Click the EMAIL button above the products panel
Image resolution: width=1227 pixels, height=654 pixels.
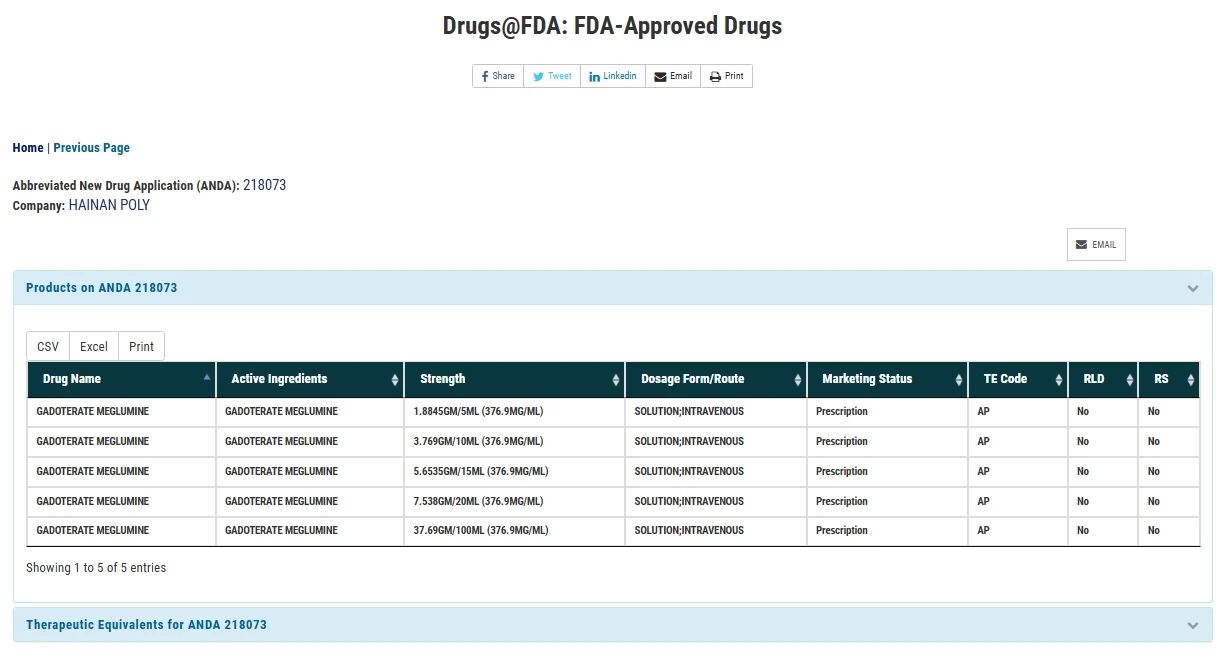[1096, 245]
